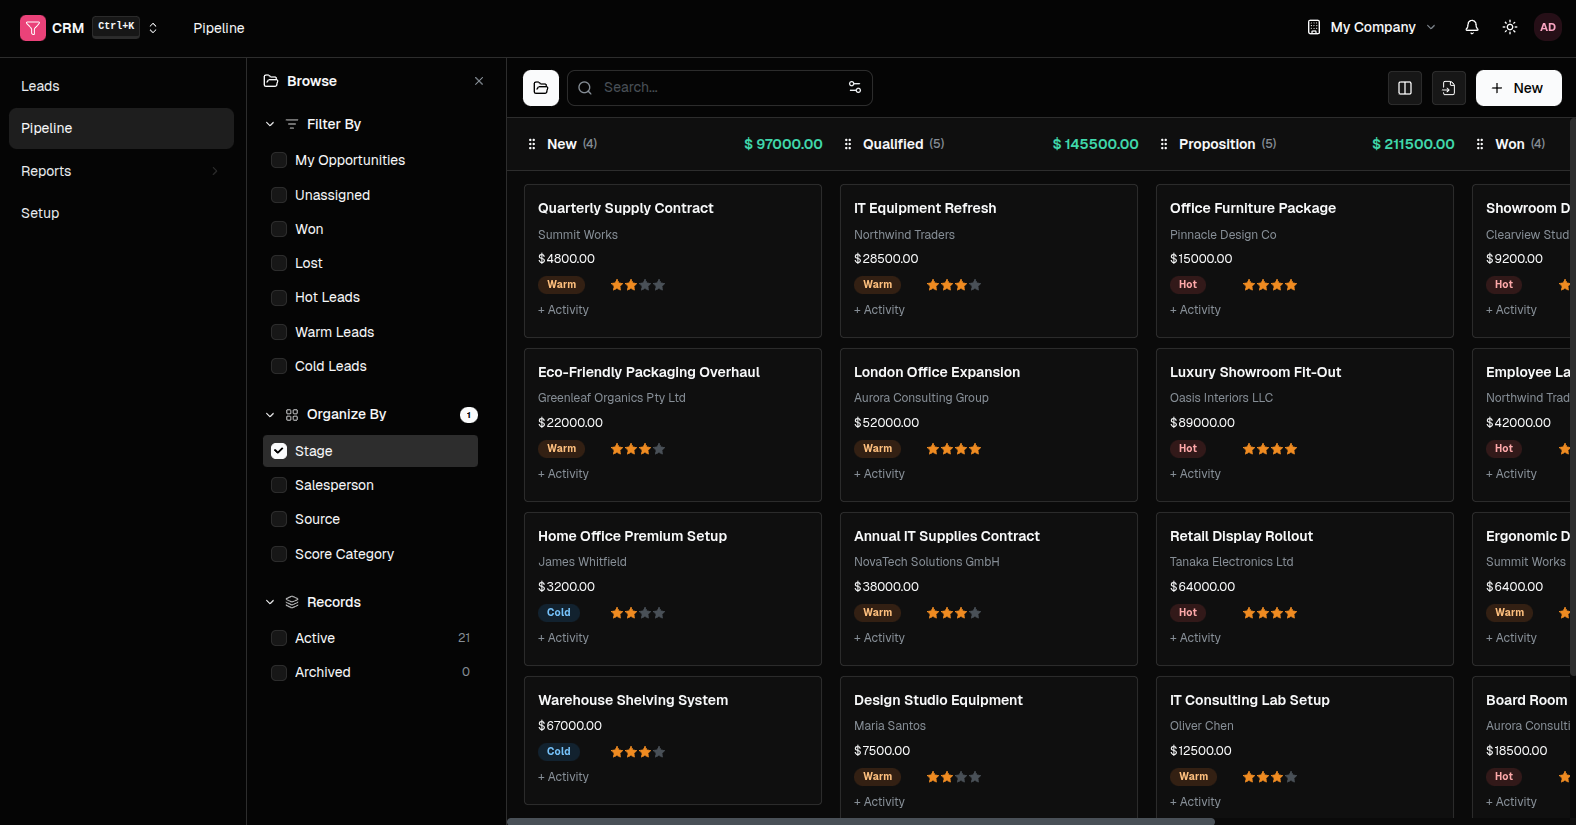The height and width of the screenshot is (825, 1576).
Task: Click the folder browse toggle button
Action: click(x=541, y=88)
